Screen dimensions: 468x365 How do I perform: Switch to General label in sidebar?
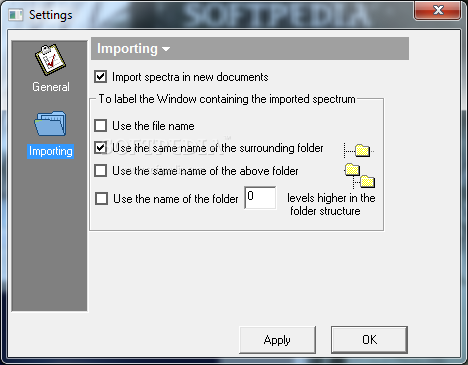(51, 87)
